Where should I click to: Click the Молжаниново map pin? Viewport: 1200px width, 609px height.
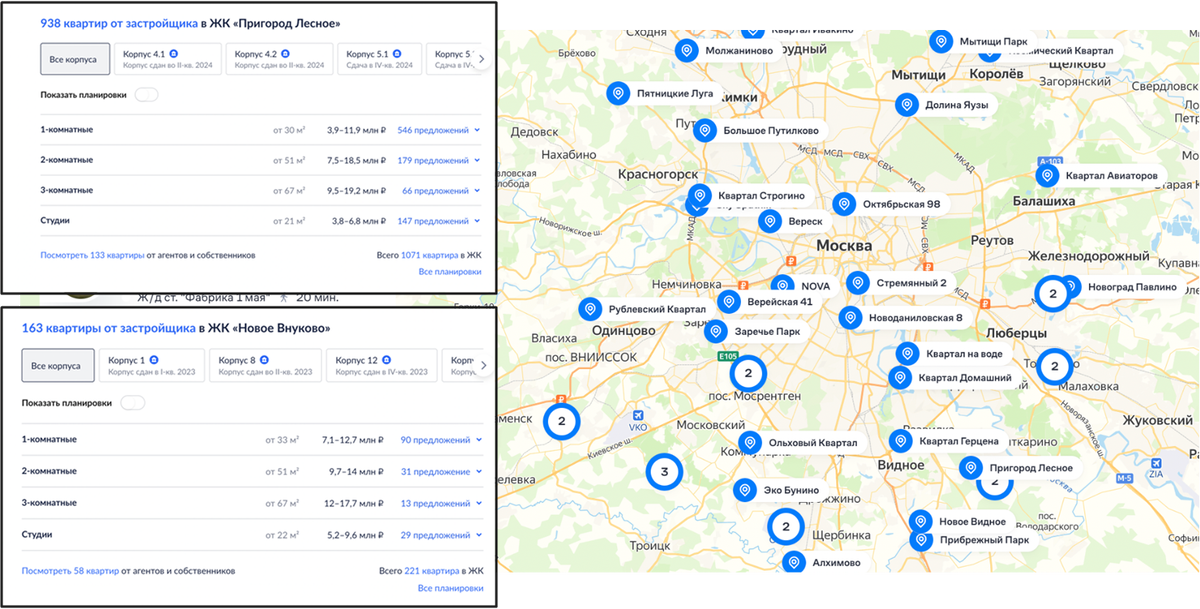coord(686,50)
